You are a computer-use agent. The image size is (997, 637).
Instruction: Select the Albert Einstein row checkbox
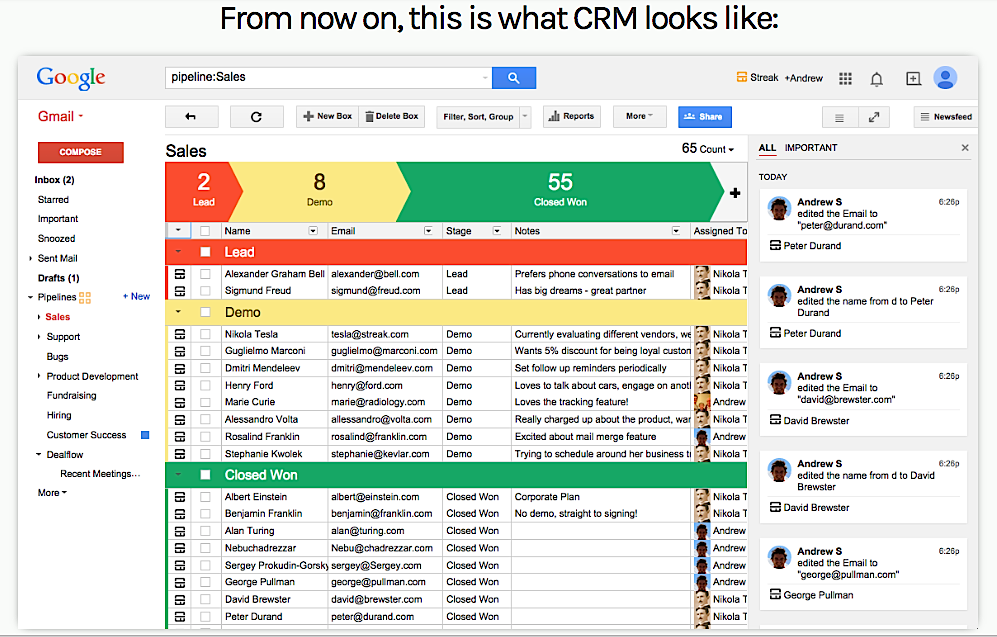(x=205, y=497)
